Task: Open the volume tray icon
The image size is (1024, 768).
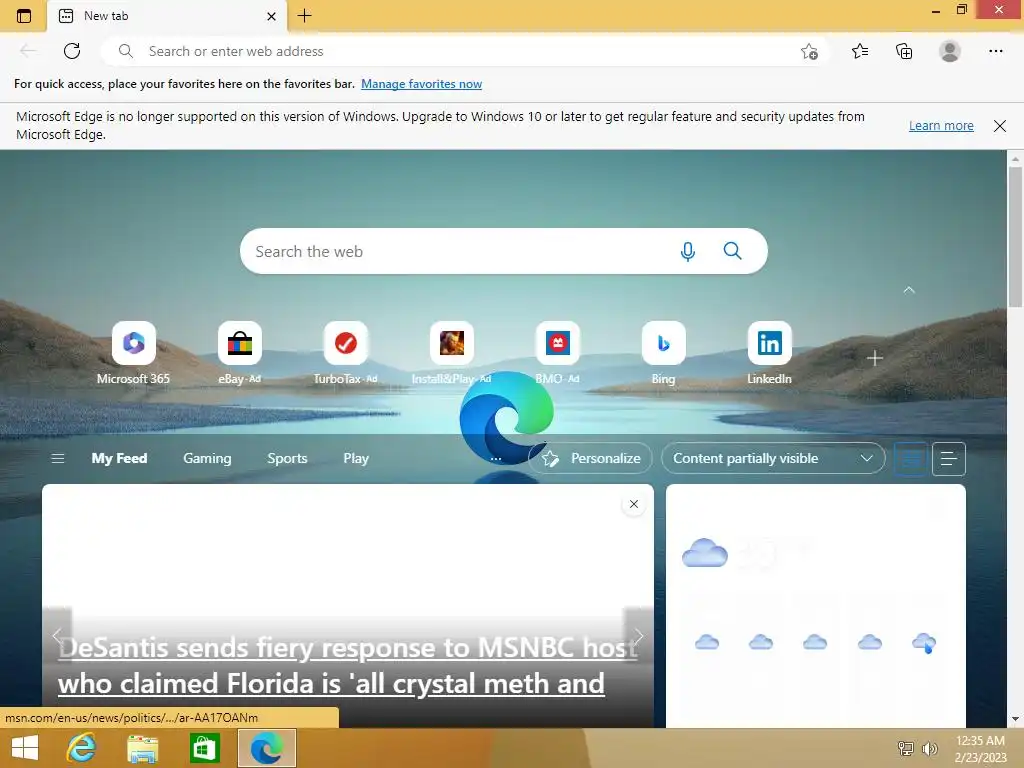Action: 929,749
